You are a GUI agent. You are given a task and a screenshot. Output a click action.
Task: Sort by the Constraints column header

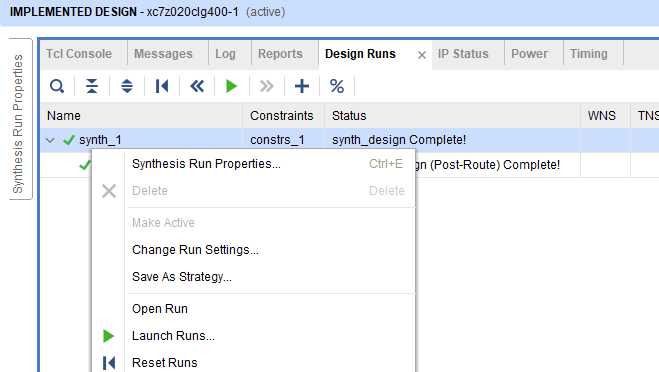pos(282,116)
